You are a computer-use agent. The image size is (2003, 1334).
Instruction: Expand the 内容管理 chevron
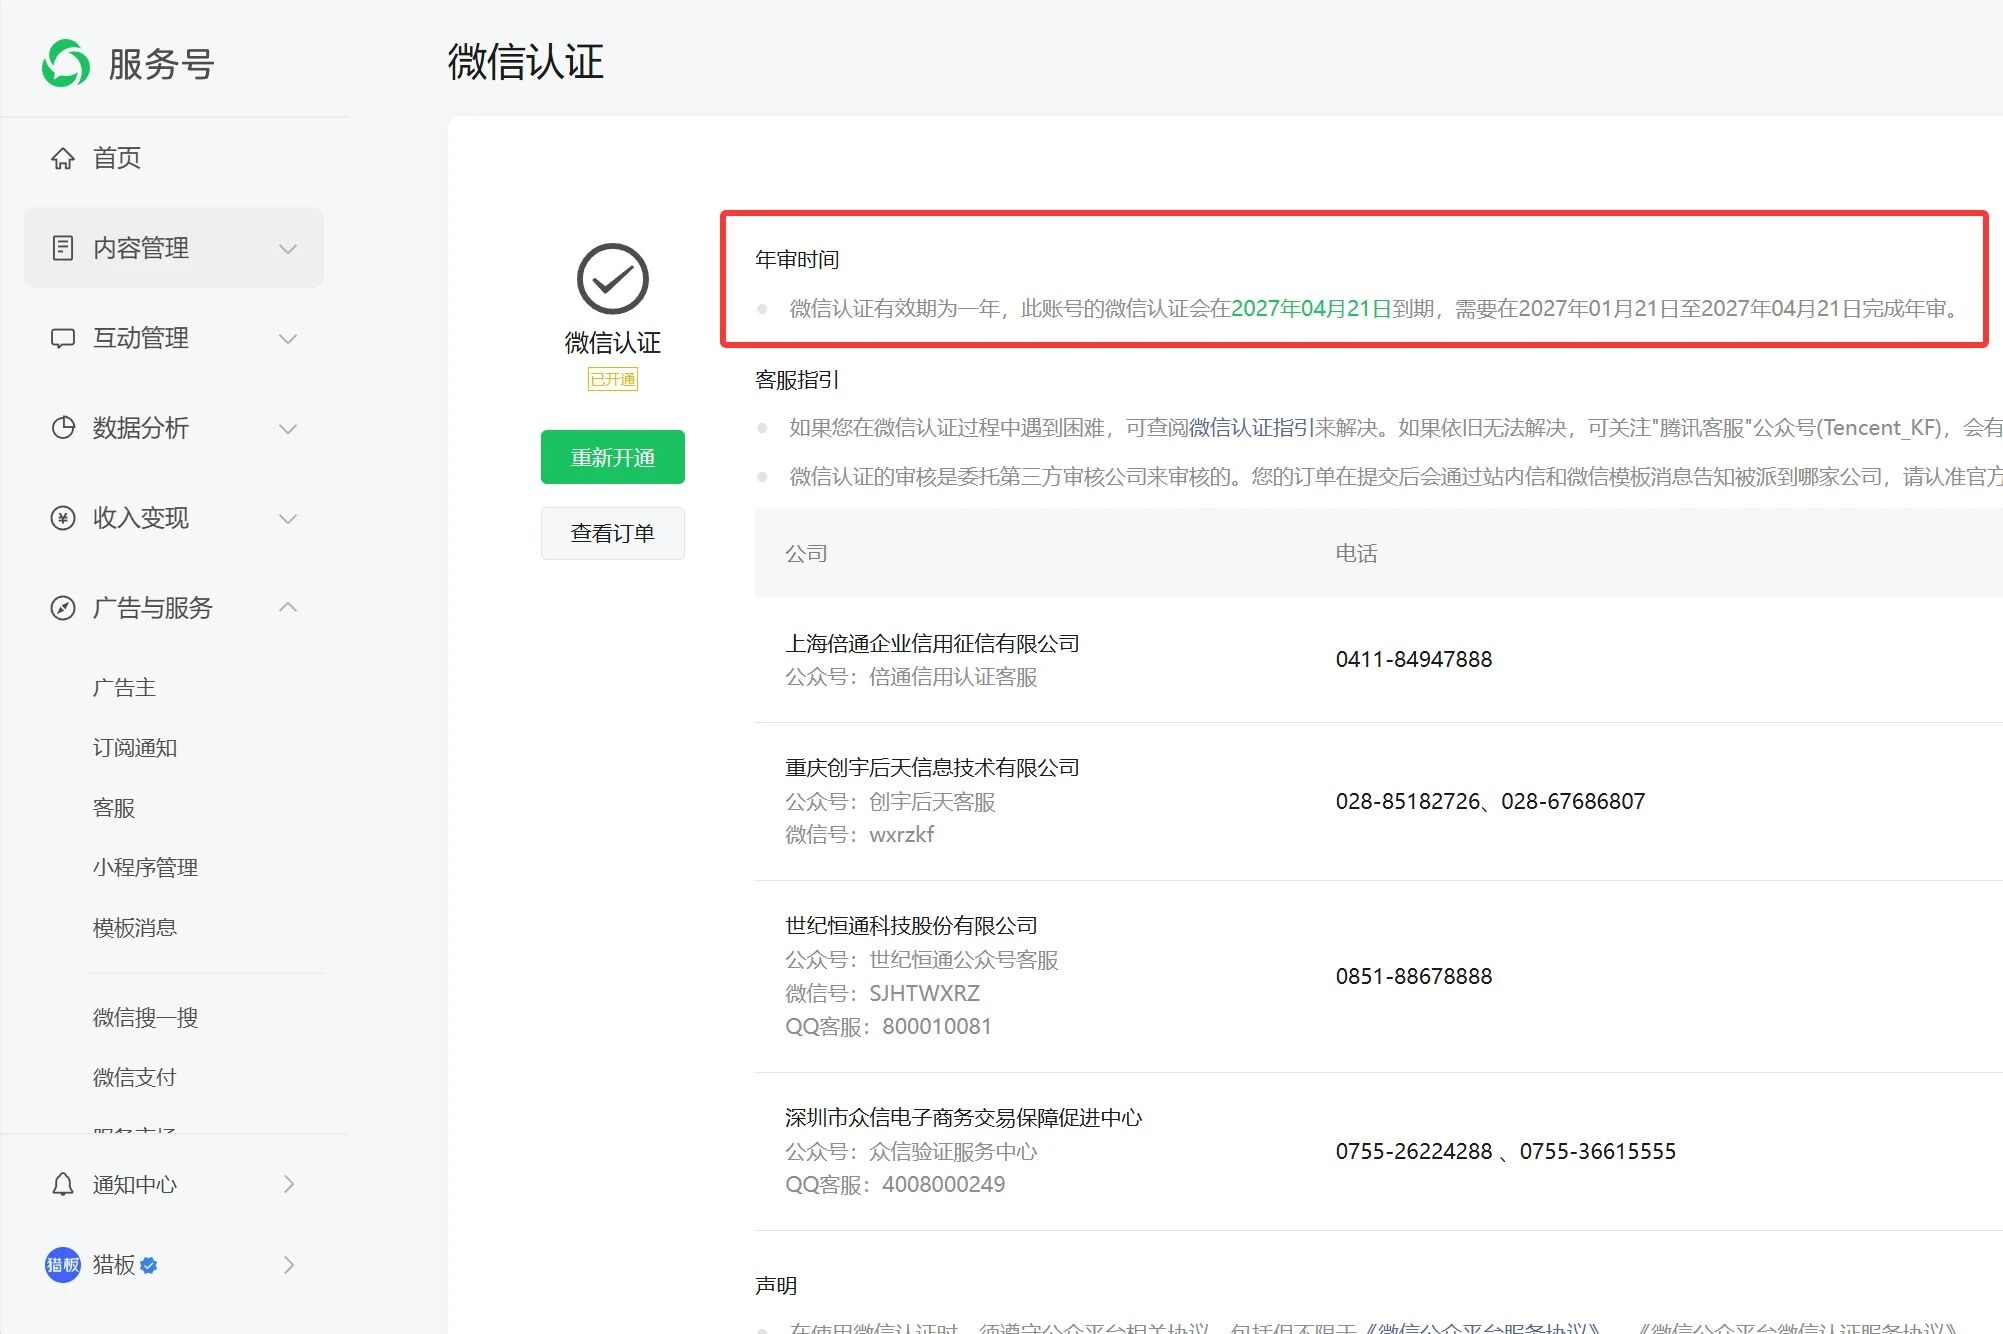coord(288,248)
